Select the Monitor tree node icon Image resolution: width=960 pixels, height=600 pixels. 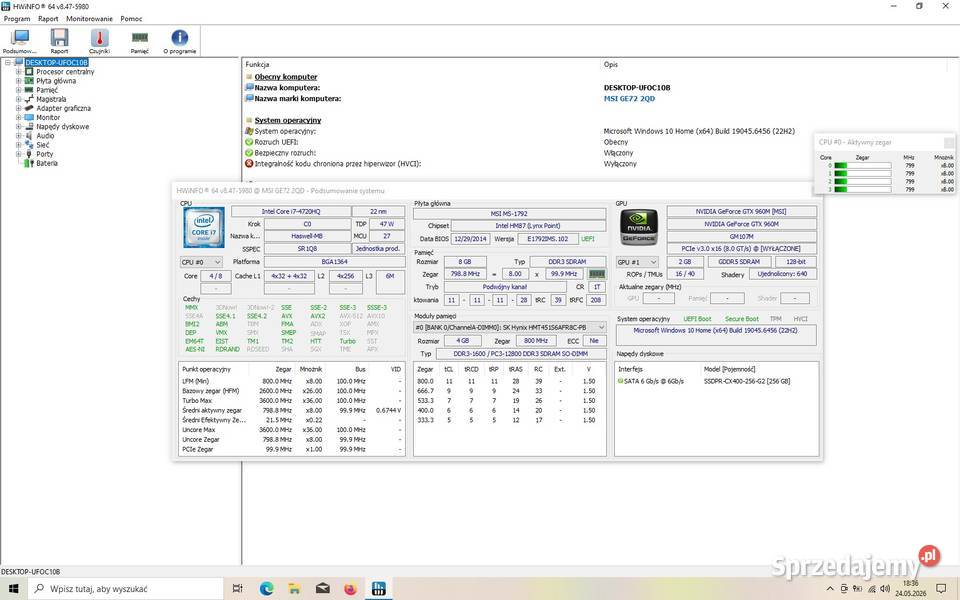(x=29, y=118)
